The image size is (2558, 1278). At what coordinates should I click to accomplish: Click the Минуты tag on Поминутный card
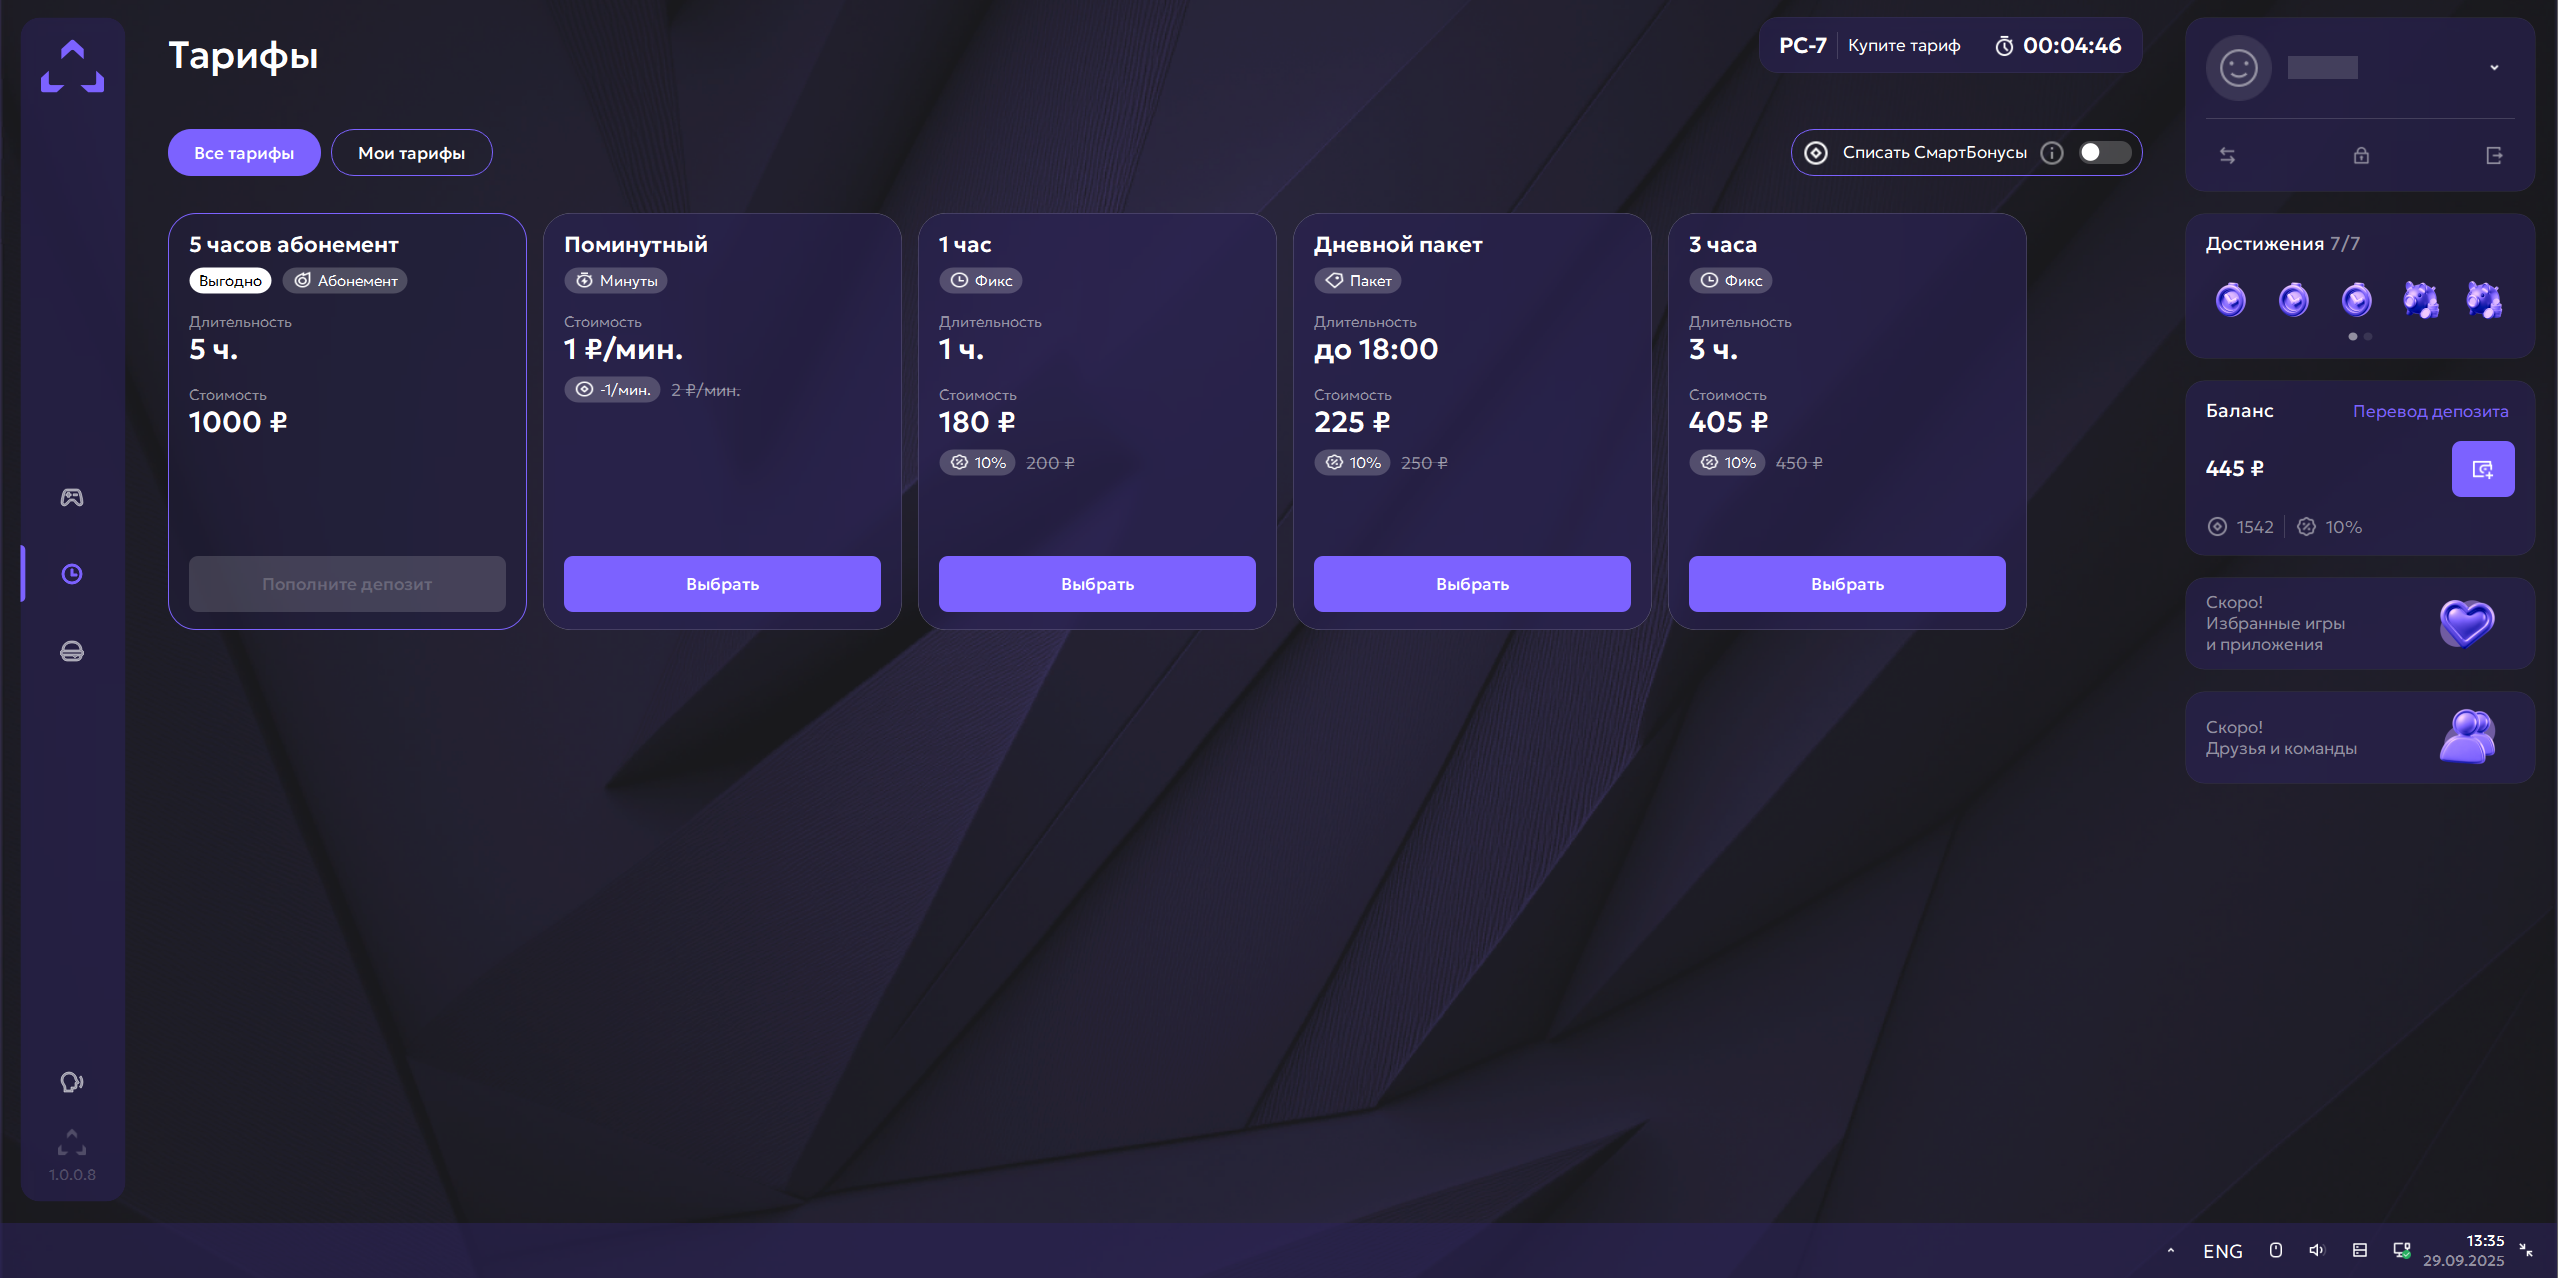click(616, 281)
